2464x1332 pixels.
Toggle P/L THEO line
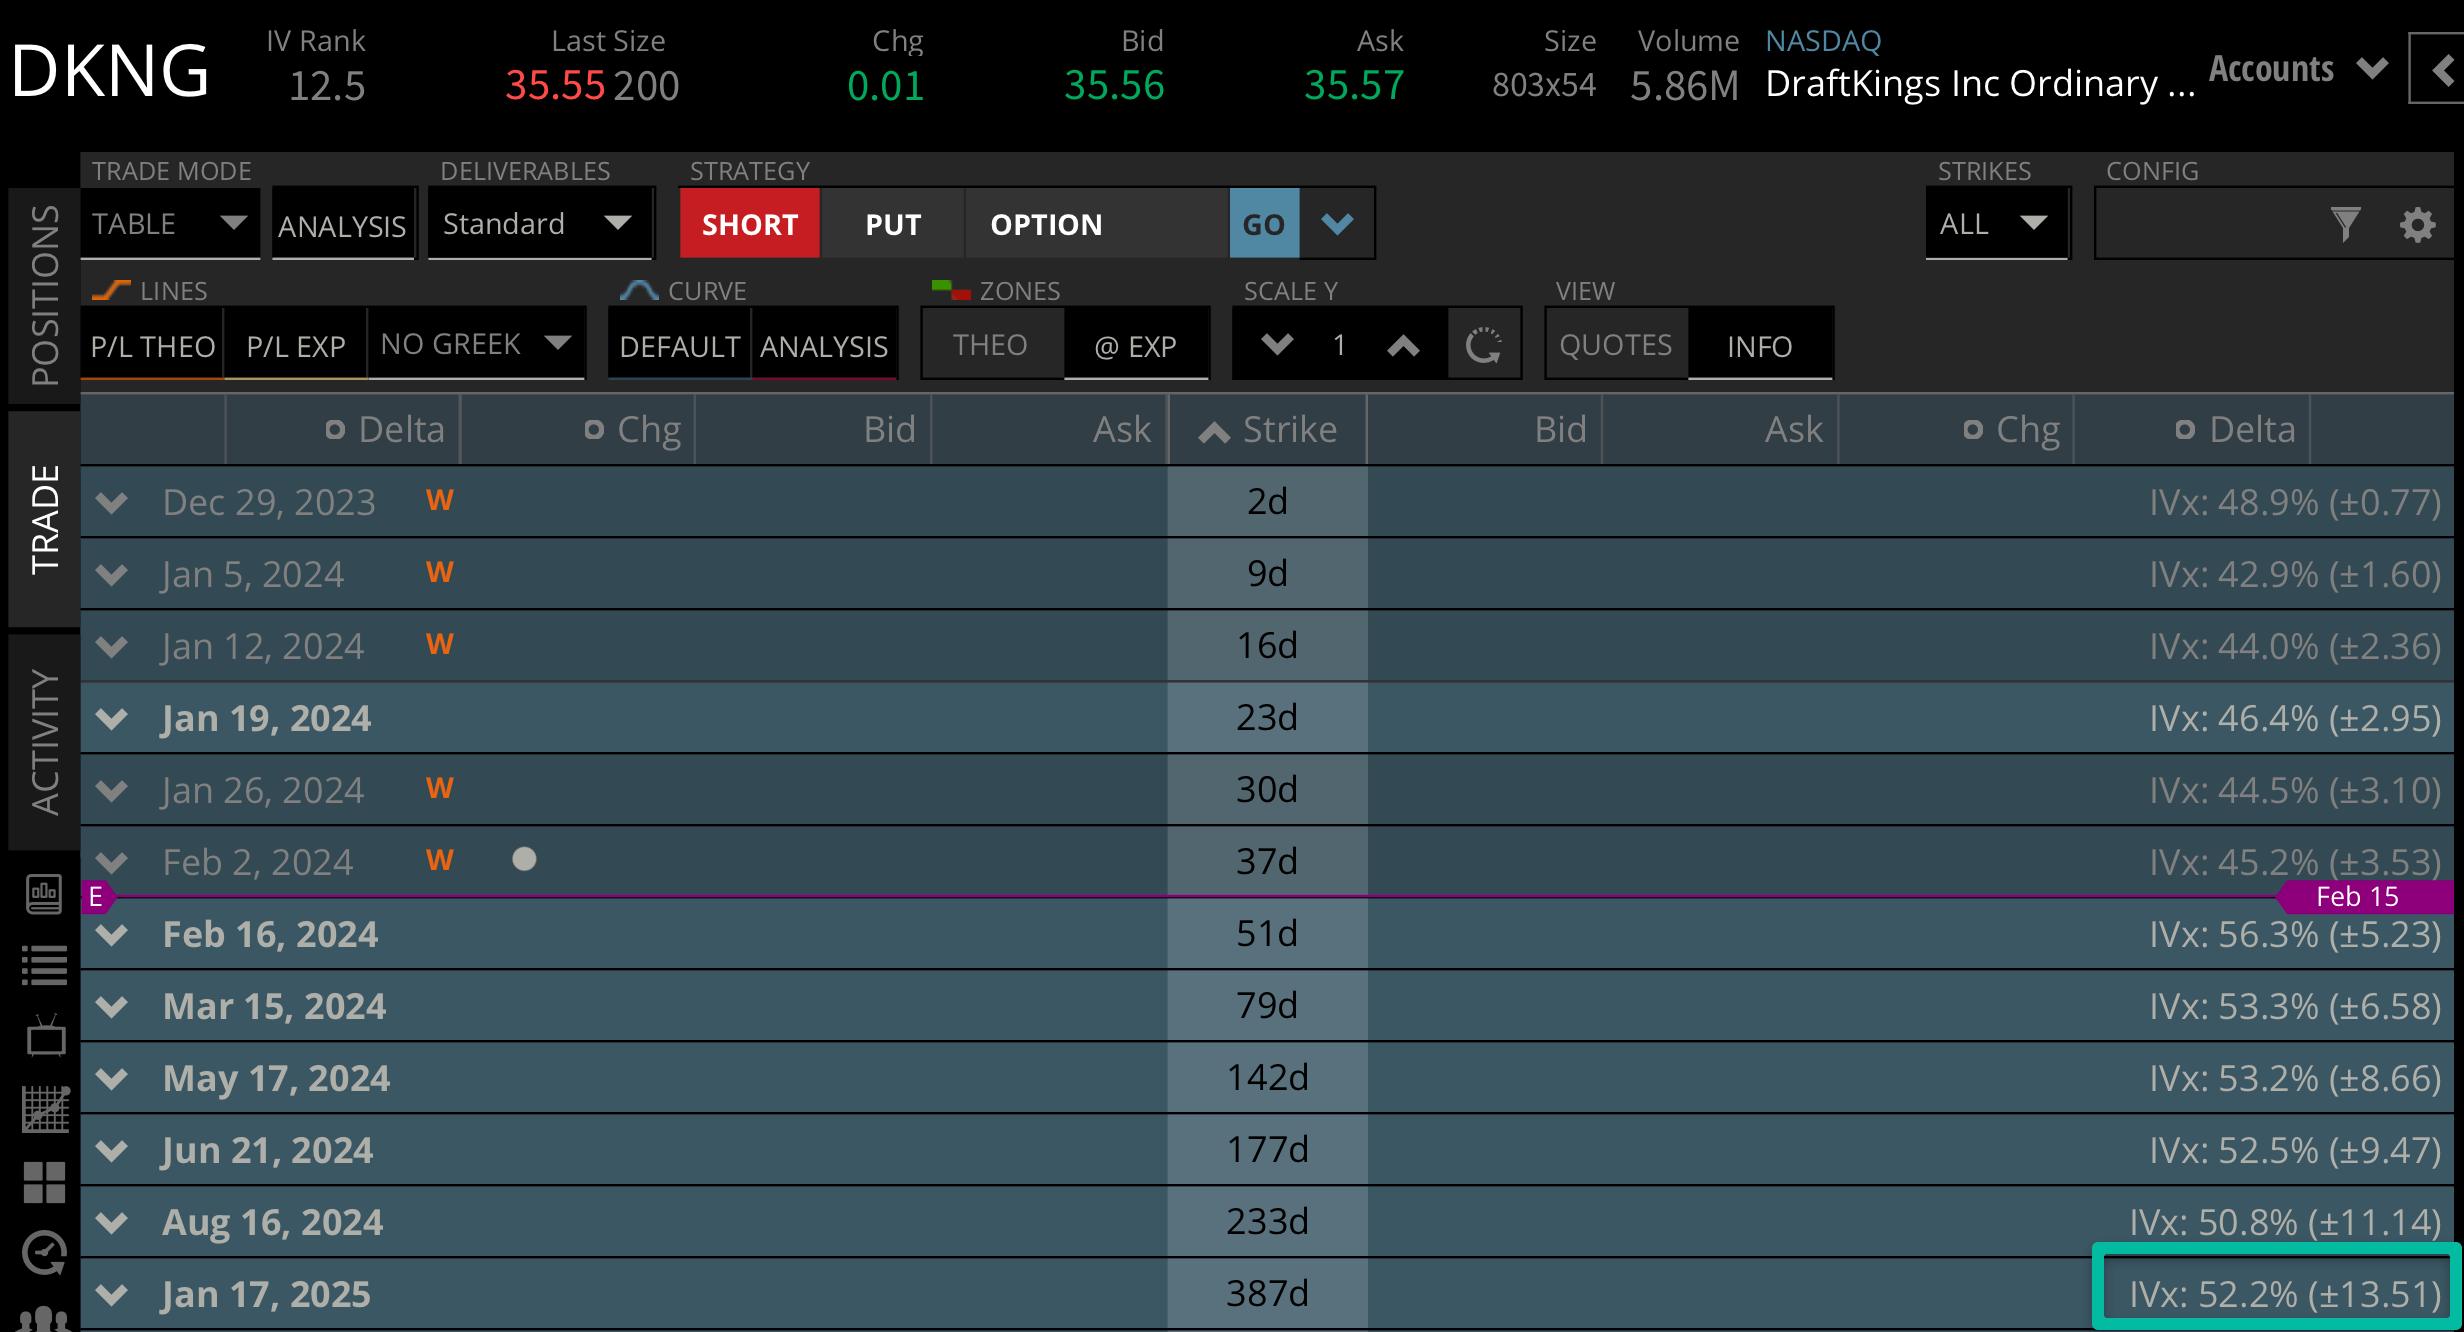click(x=153, y=346)
